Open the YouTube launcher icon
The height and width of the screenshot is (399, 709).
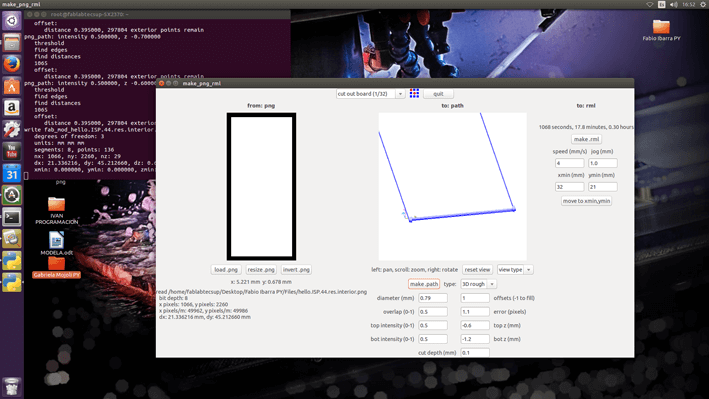click(x=12, y=151)
